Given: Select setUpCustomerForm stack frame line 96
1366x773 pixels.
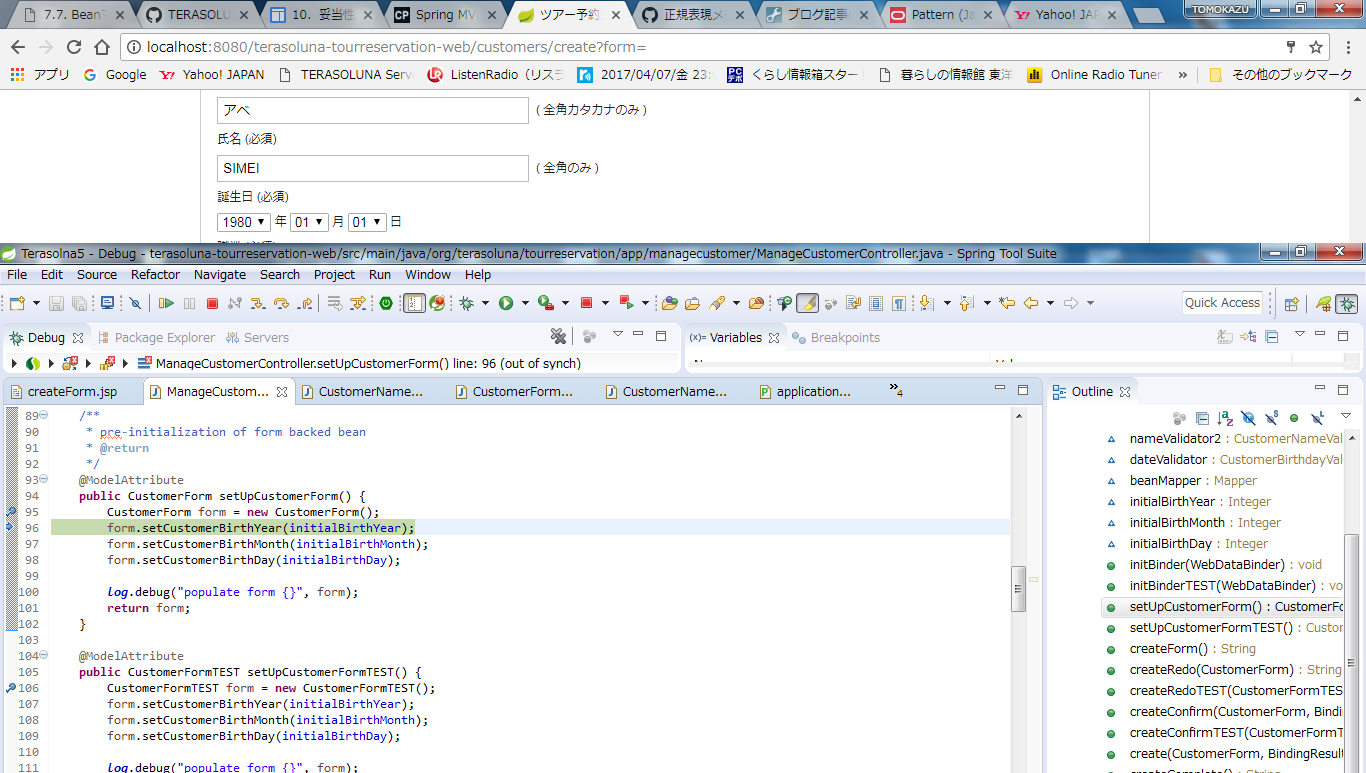Looking at the screenshot, I should click(368, 364).
